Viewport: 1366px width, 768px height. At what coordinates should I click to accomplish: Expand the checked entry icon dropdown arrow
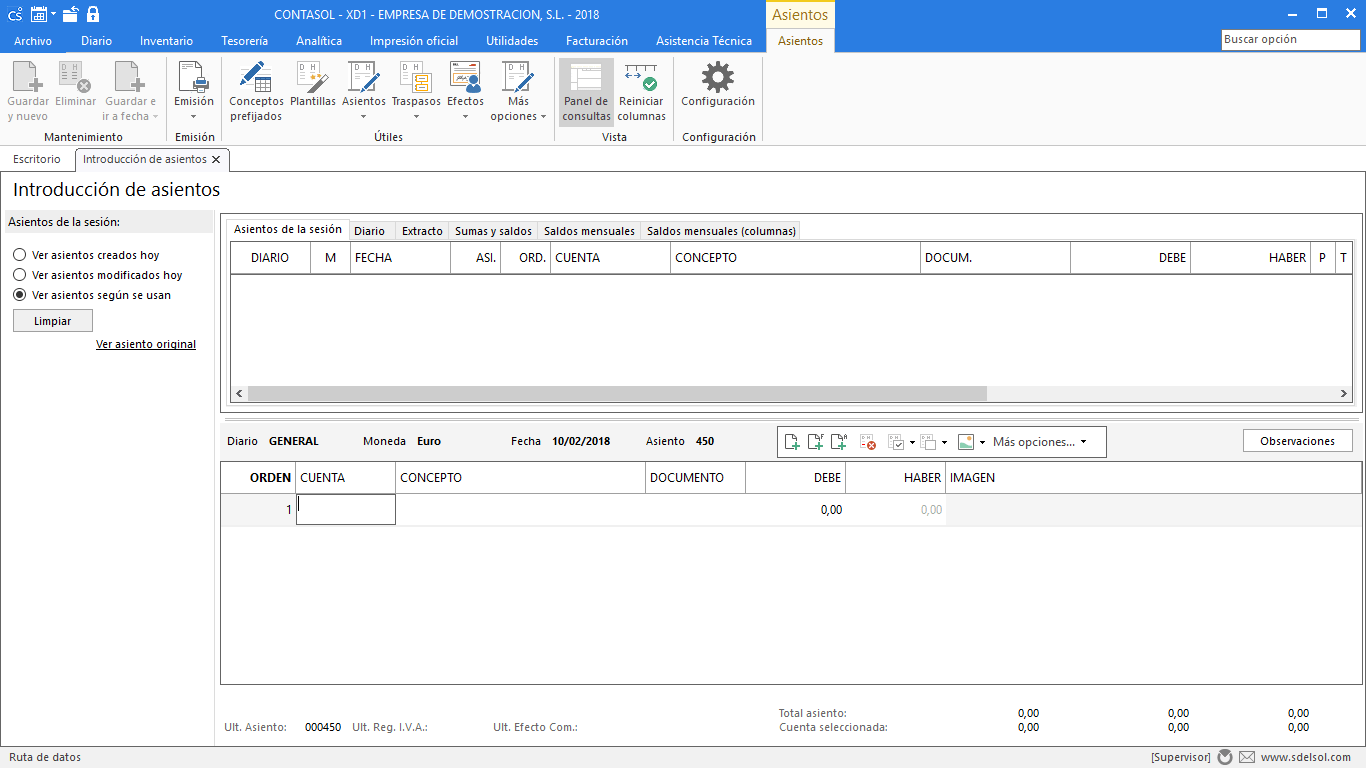tap(912, 442)
